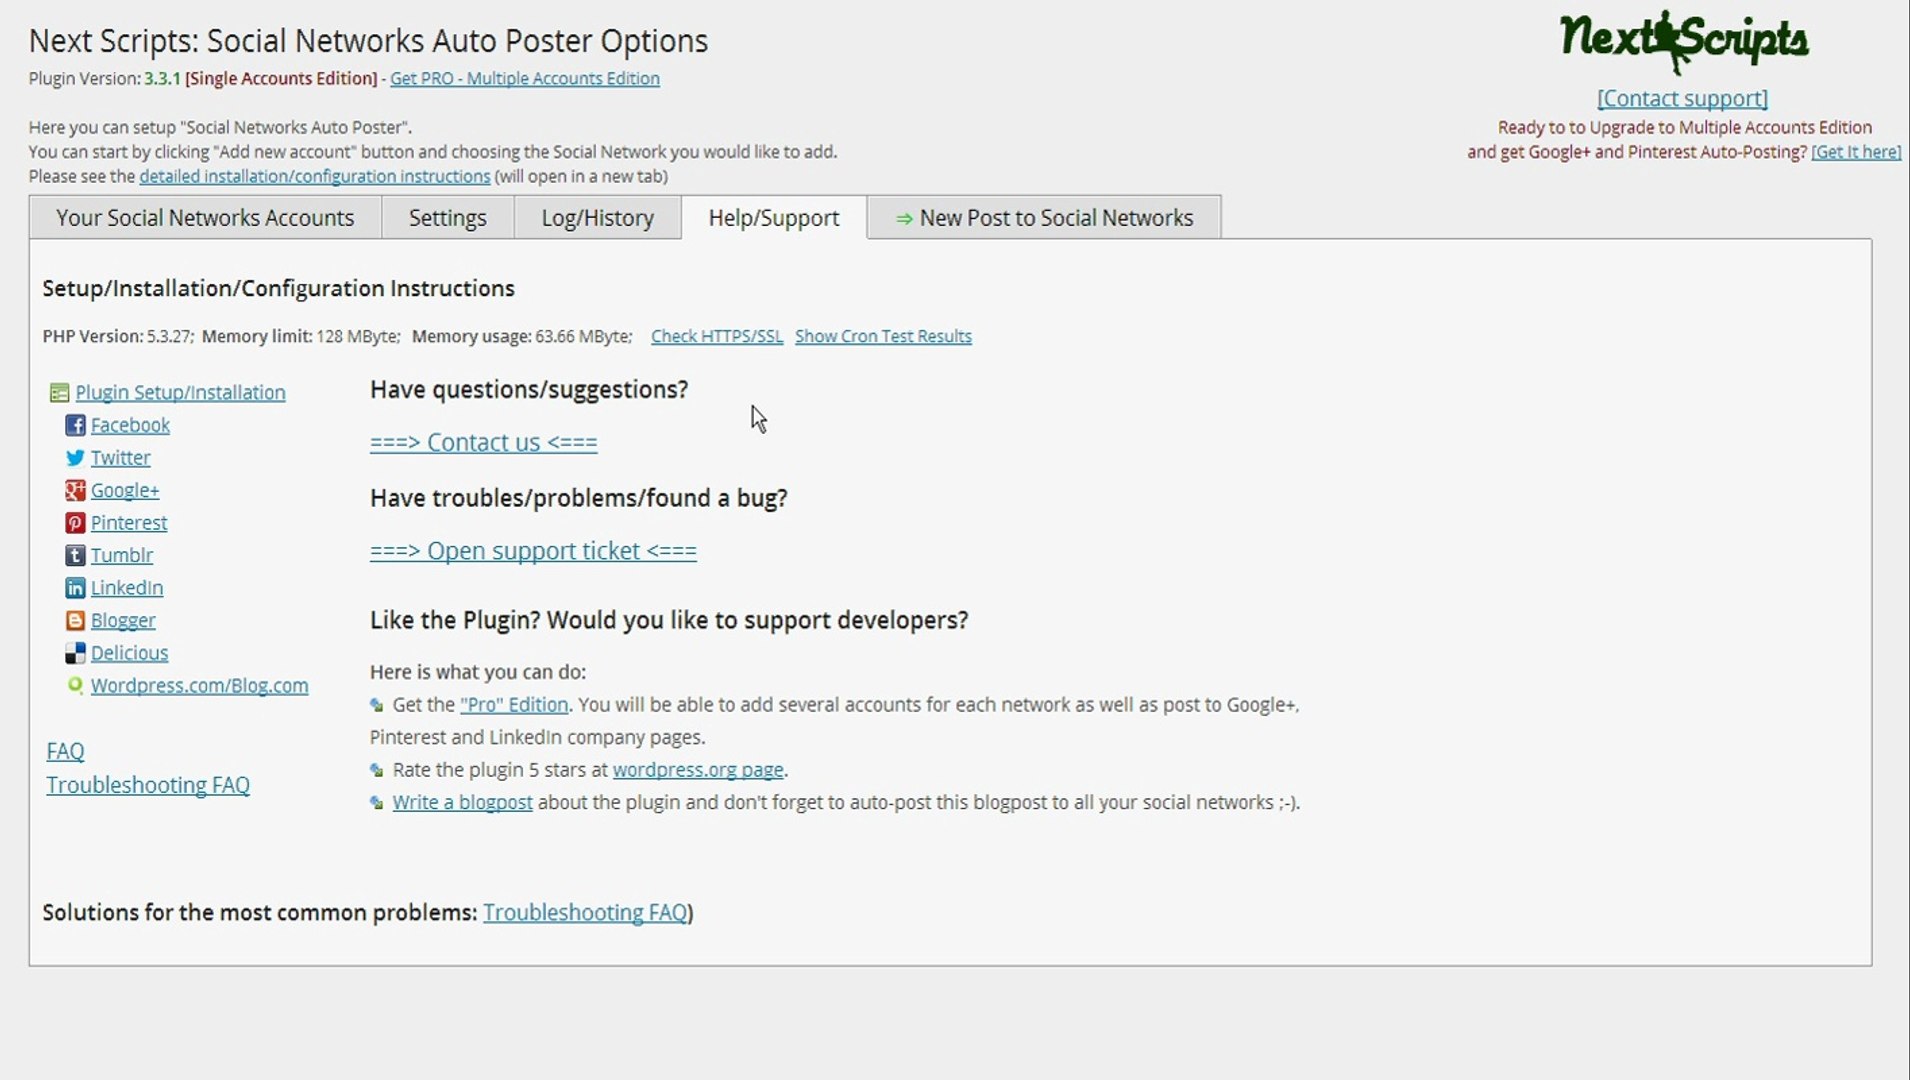Click the NextScripts logo

click(1683, 42)
